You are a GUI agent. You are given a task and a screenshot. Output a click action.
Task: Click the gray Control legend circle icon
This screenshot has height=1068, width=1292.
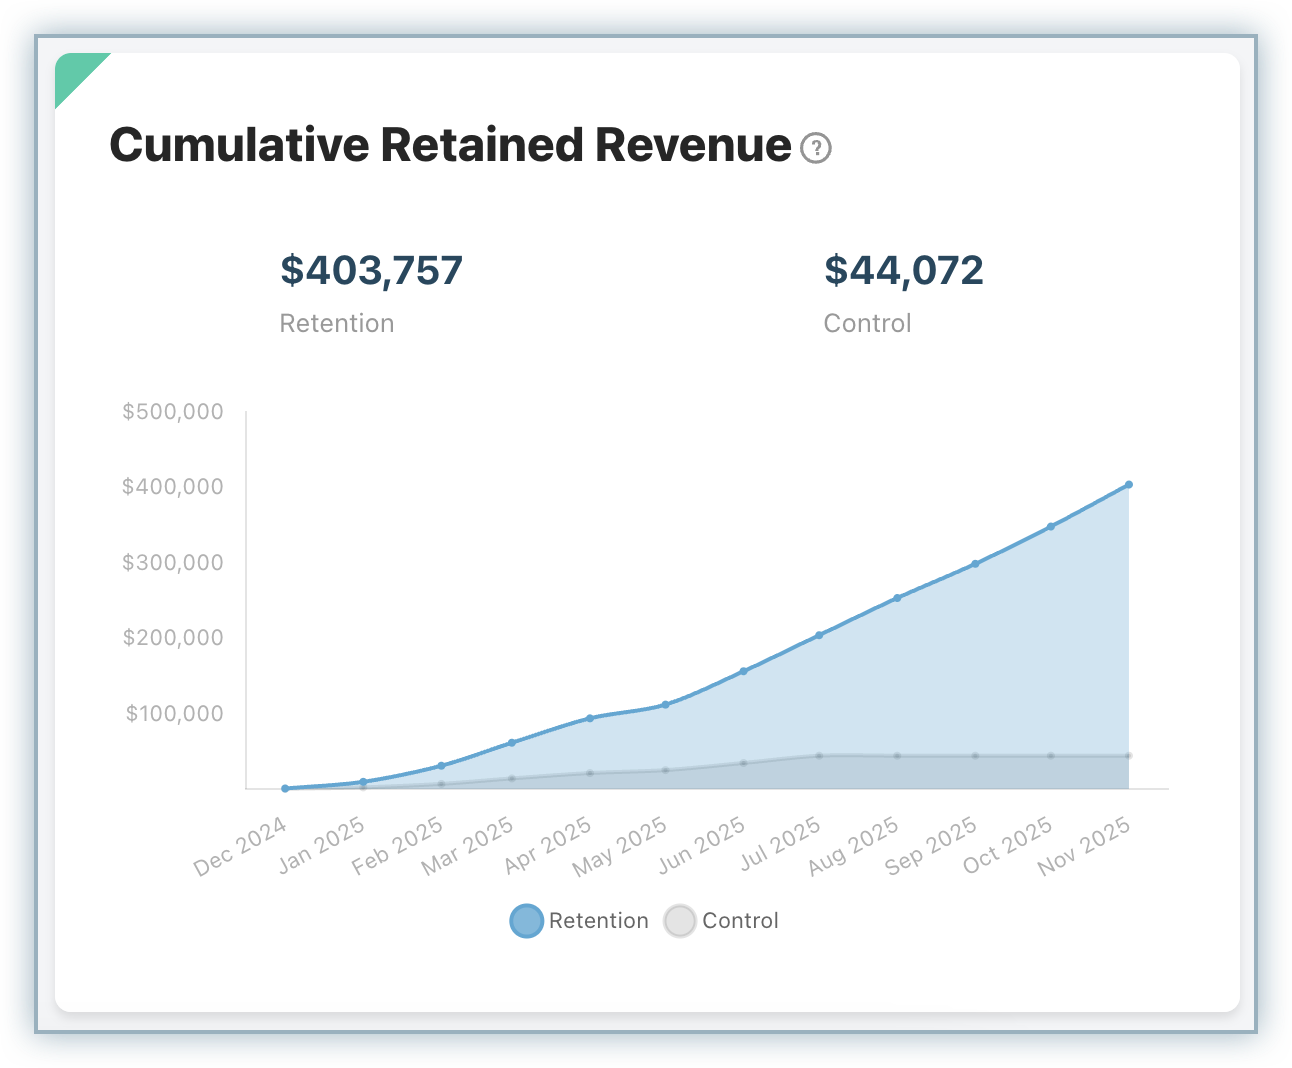pyautogui.click(x=680, y=921)
